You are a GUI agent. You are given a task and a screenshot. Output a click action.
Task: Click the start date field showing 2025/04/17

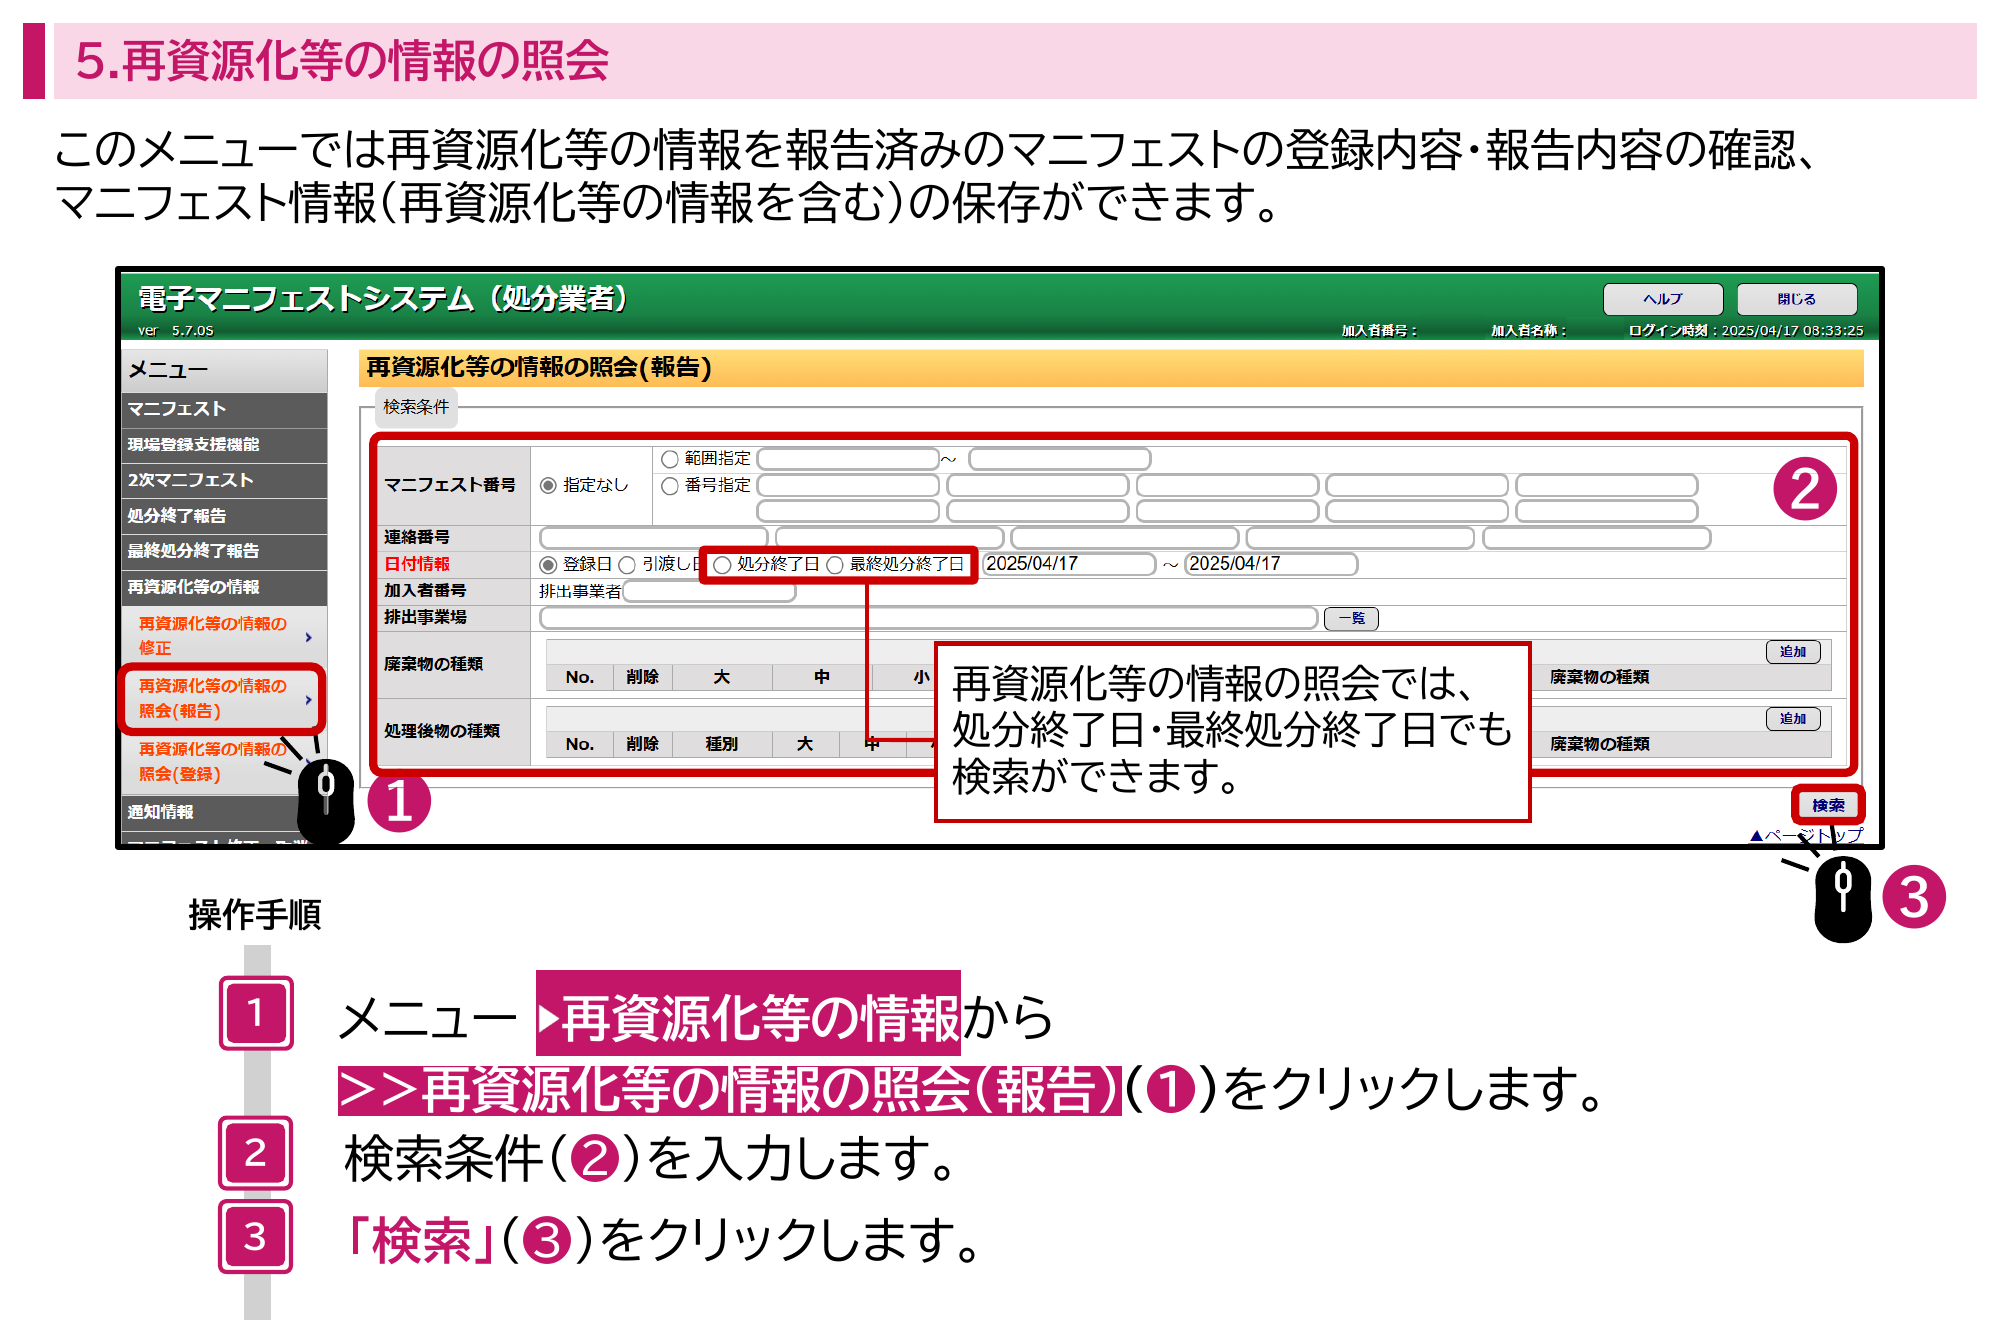coord(1069,564)
